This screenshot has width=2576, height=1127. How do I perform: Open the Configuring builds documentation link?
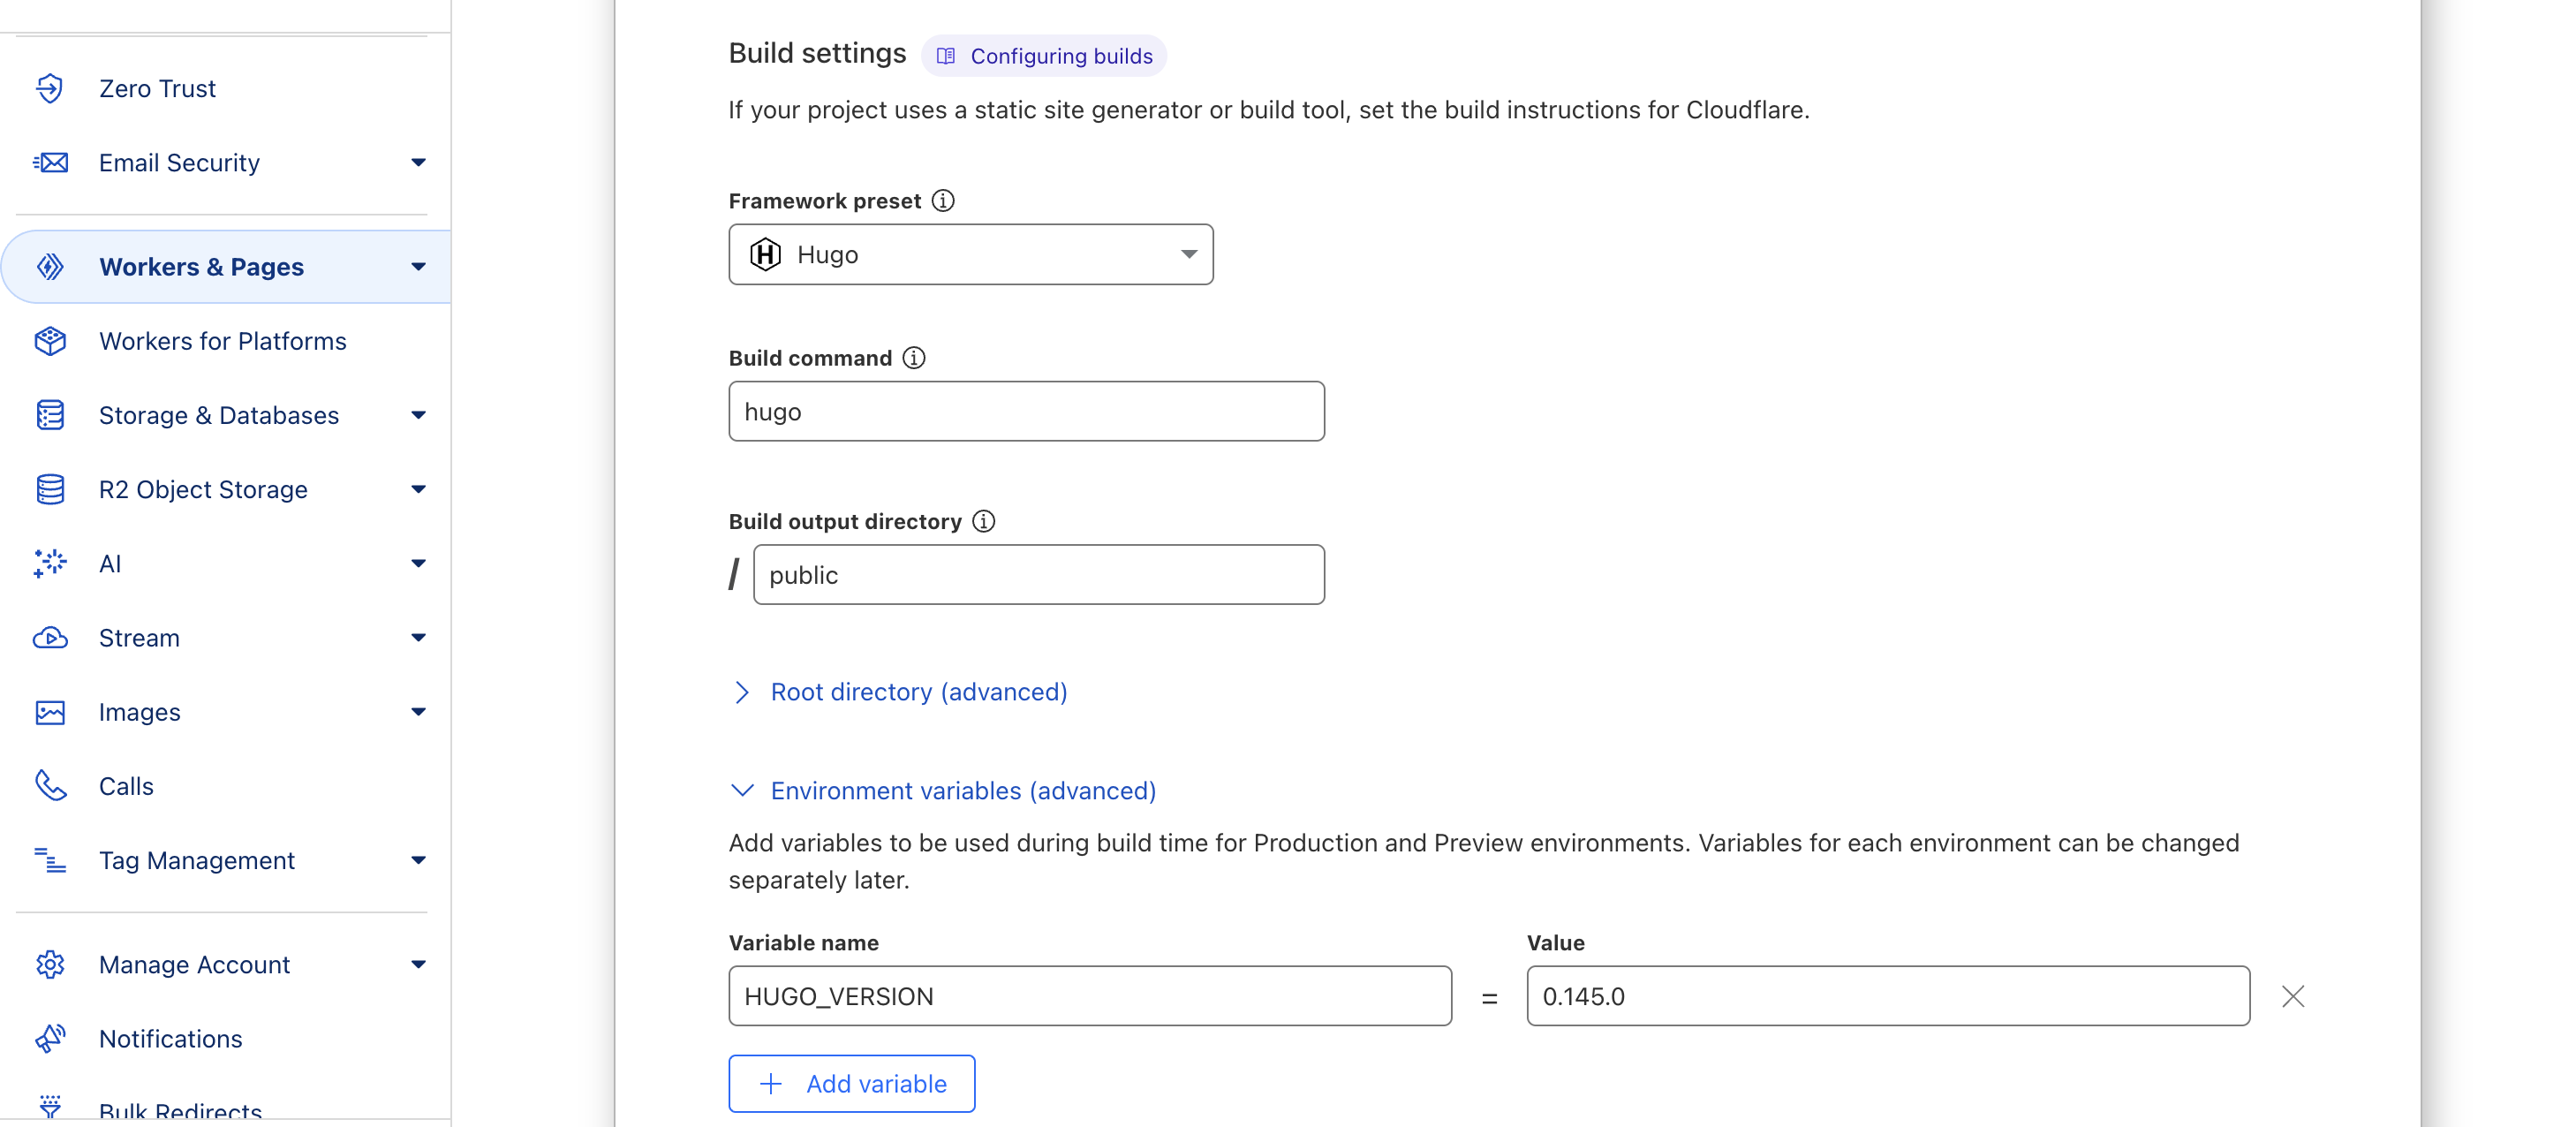tap(1044, 56)
